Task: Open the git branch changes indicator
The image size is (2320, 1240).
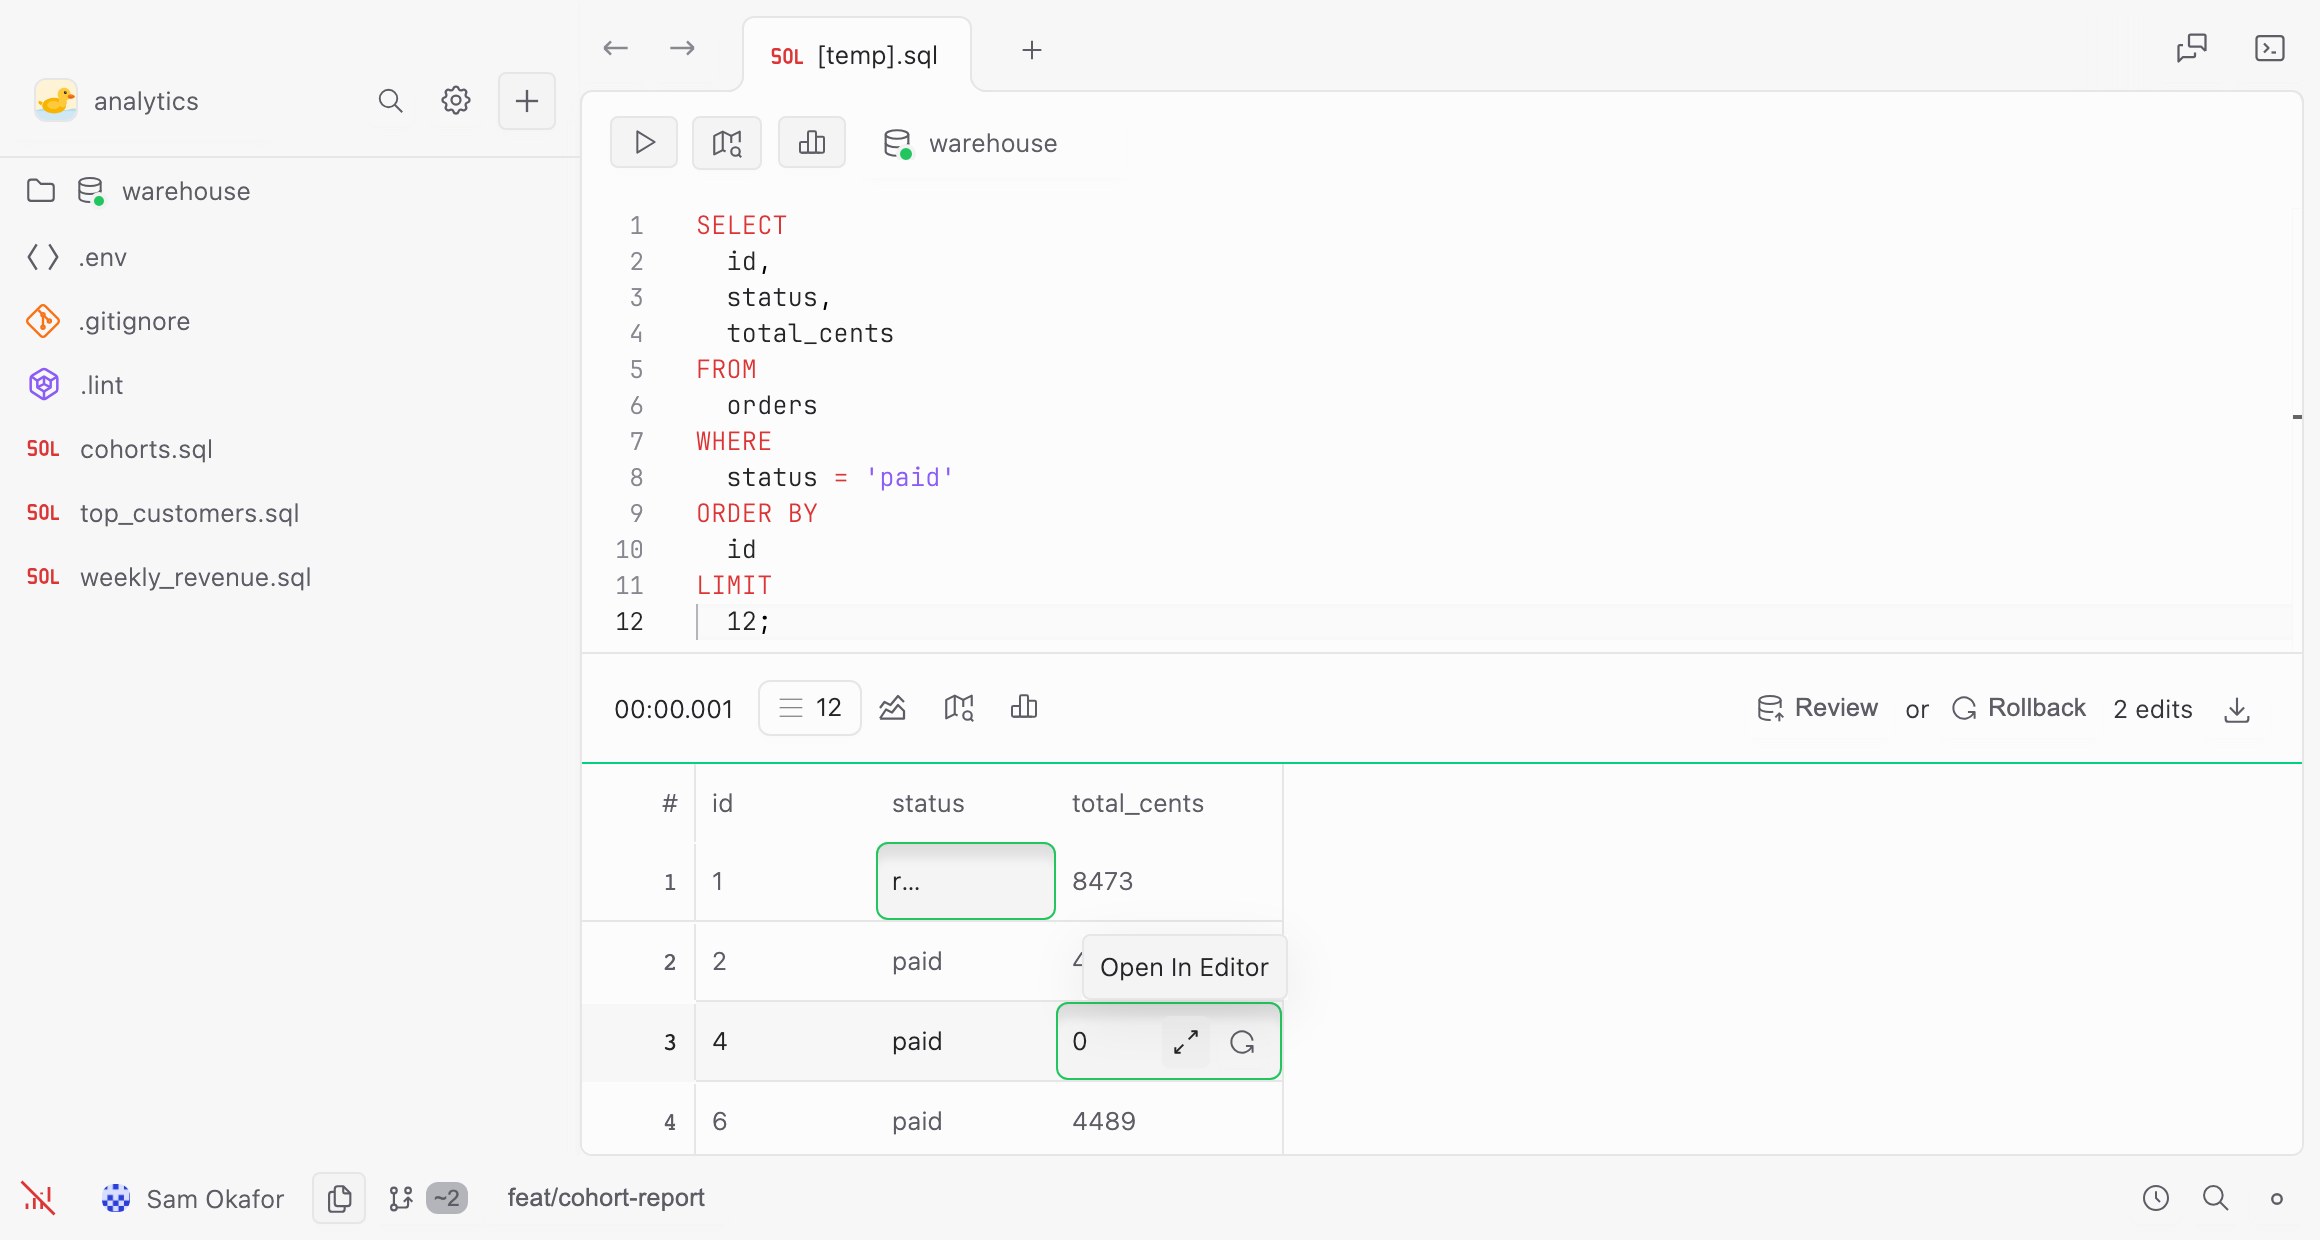Action: coord(428,1198)
